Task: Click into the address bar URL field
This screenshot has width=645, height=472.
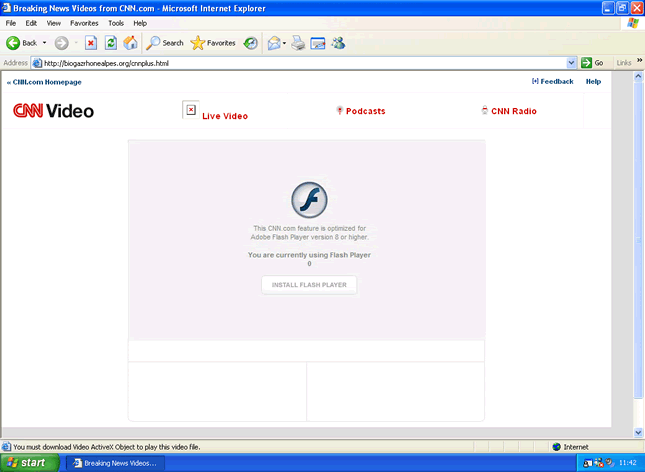Action: pyautogui.click(x=300, y=63)
